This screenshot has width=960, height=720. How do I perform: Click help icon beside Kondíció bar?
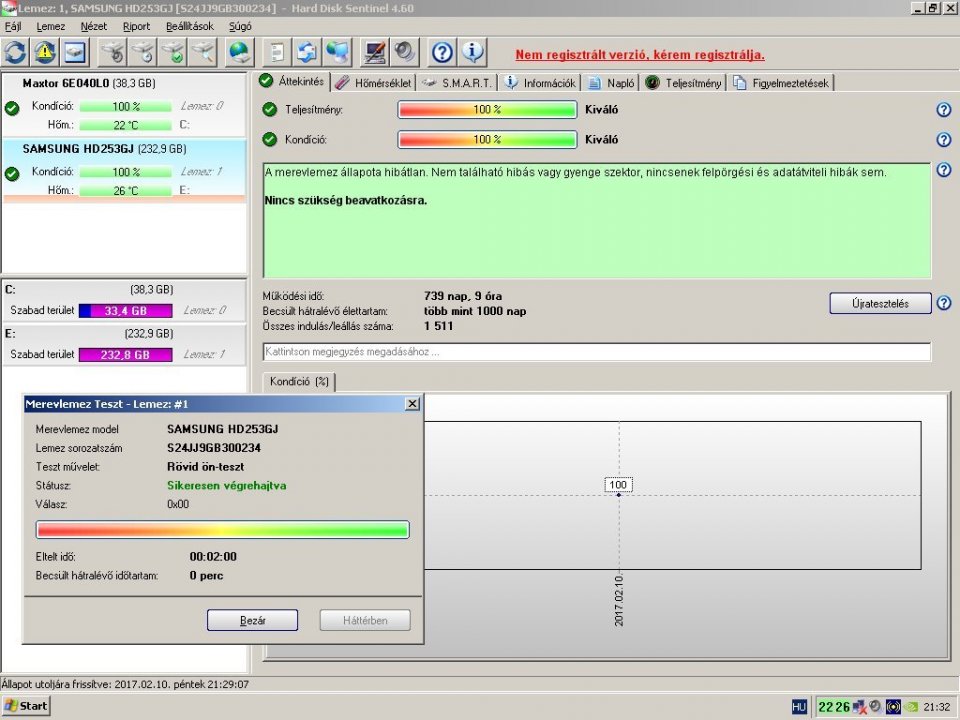tap(943, 140)
